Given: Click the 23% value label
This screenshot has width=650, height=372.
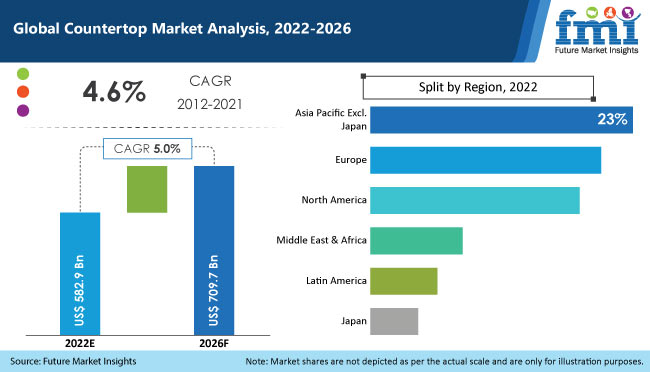Looking at the screenshot, I should click(612, 119).
